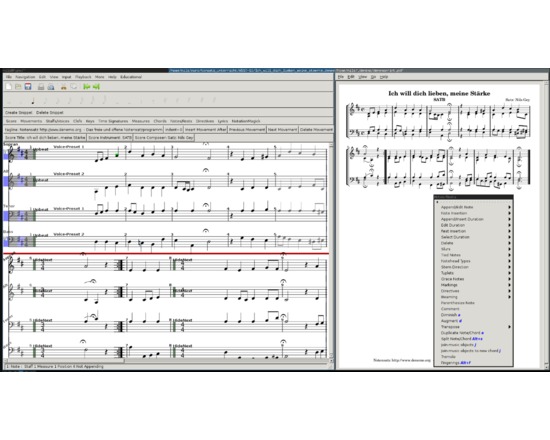
Task: Open the Chords object menu
Action: click(160, 121)
